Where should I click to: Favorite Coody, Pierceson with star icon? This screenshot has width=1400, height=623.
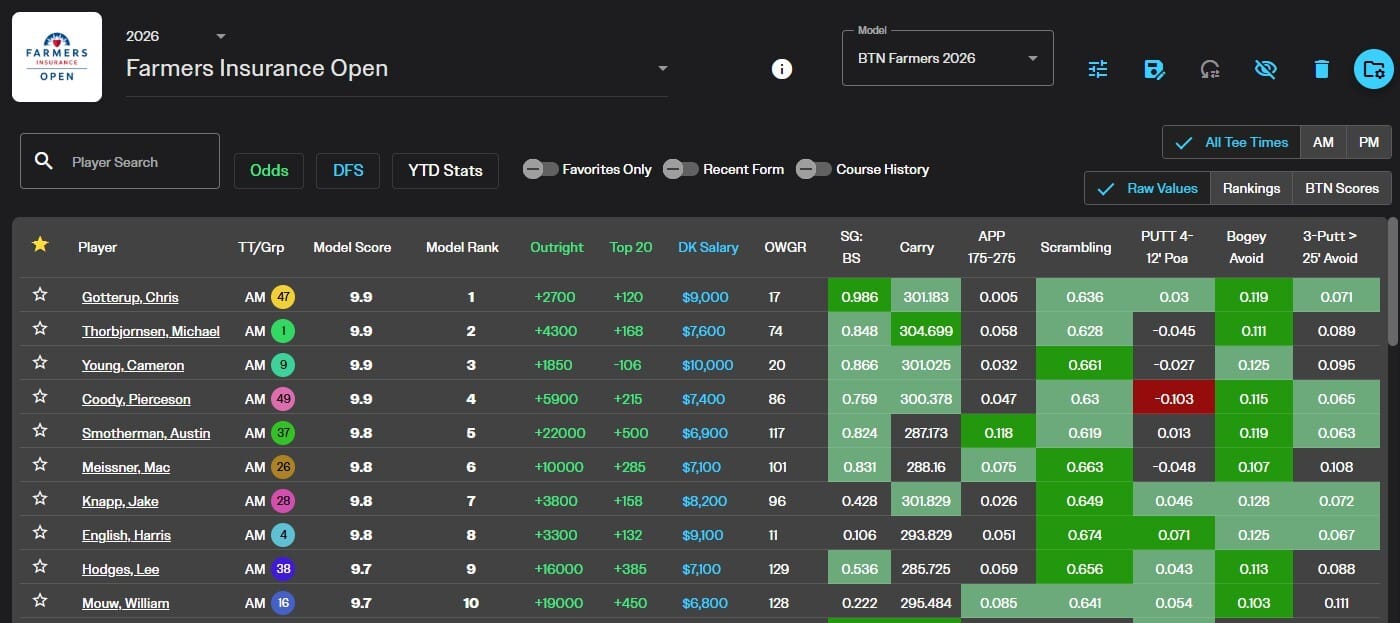[x=40, y=397]
